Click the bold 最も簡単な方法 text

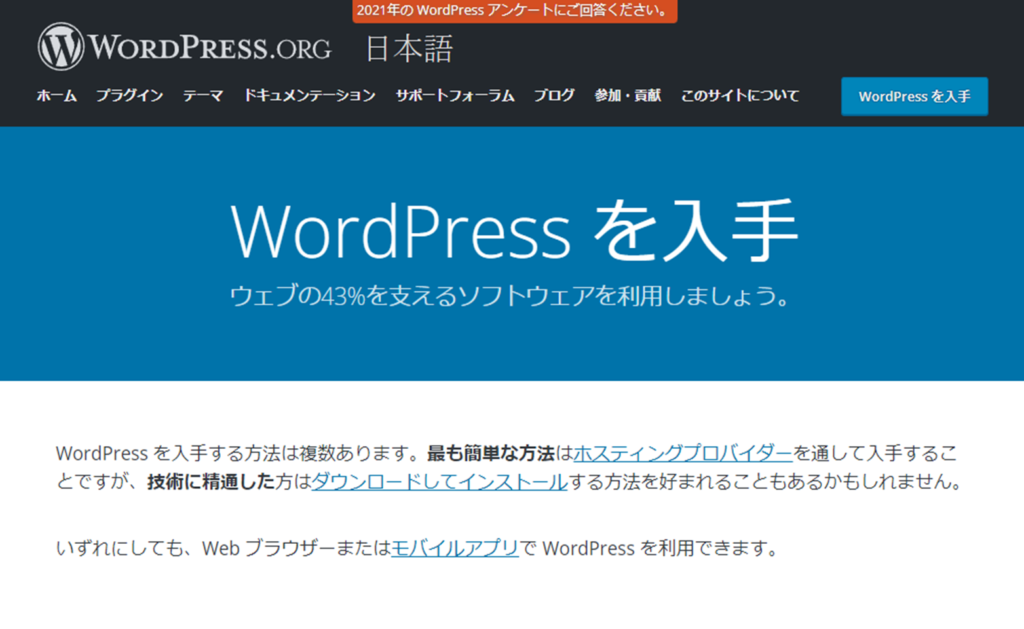pos(490,453)
